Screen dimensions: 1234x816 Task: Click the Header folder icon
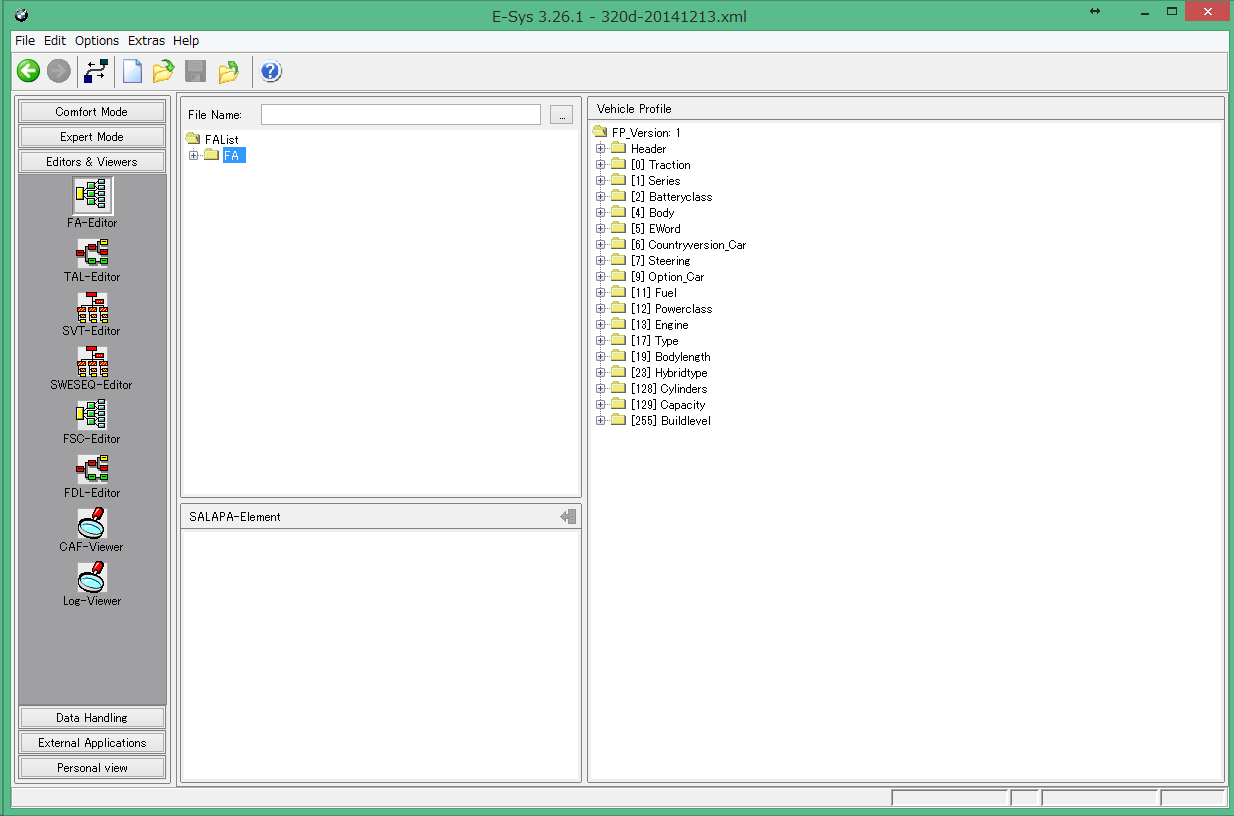click(x=618, y=148)
